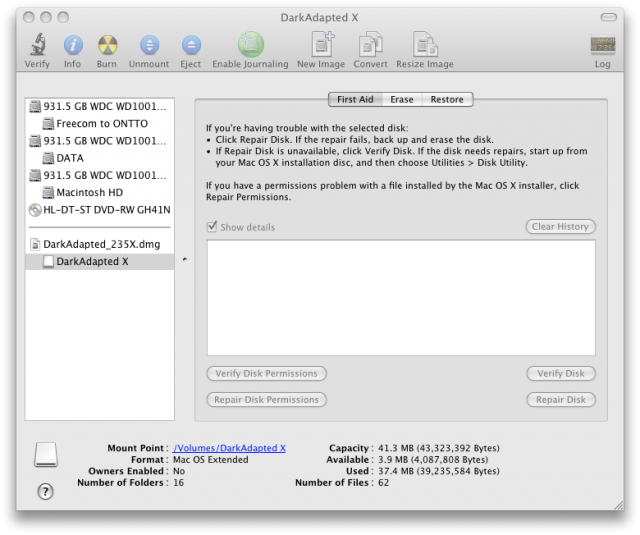640x535 pixels.
Task: Click Verify Disk Permissions button
Action: tap(267, 373)
